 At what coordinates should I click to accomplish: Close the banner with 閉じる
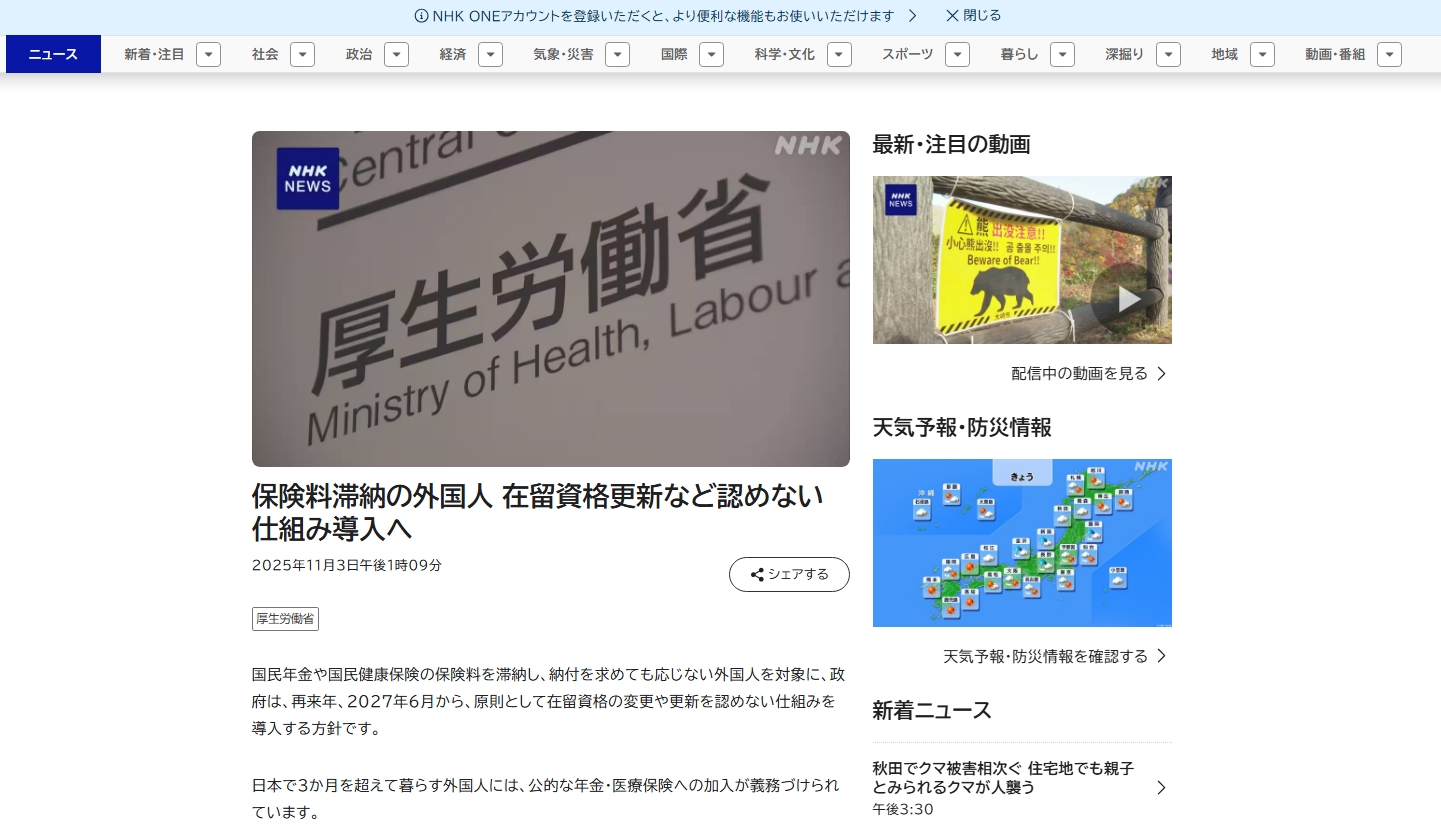(973, 16)
